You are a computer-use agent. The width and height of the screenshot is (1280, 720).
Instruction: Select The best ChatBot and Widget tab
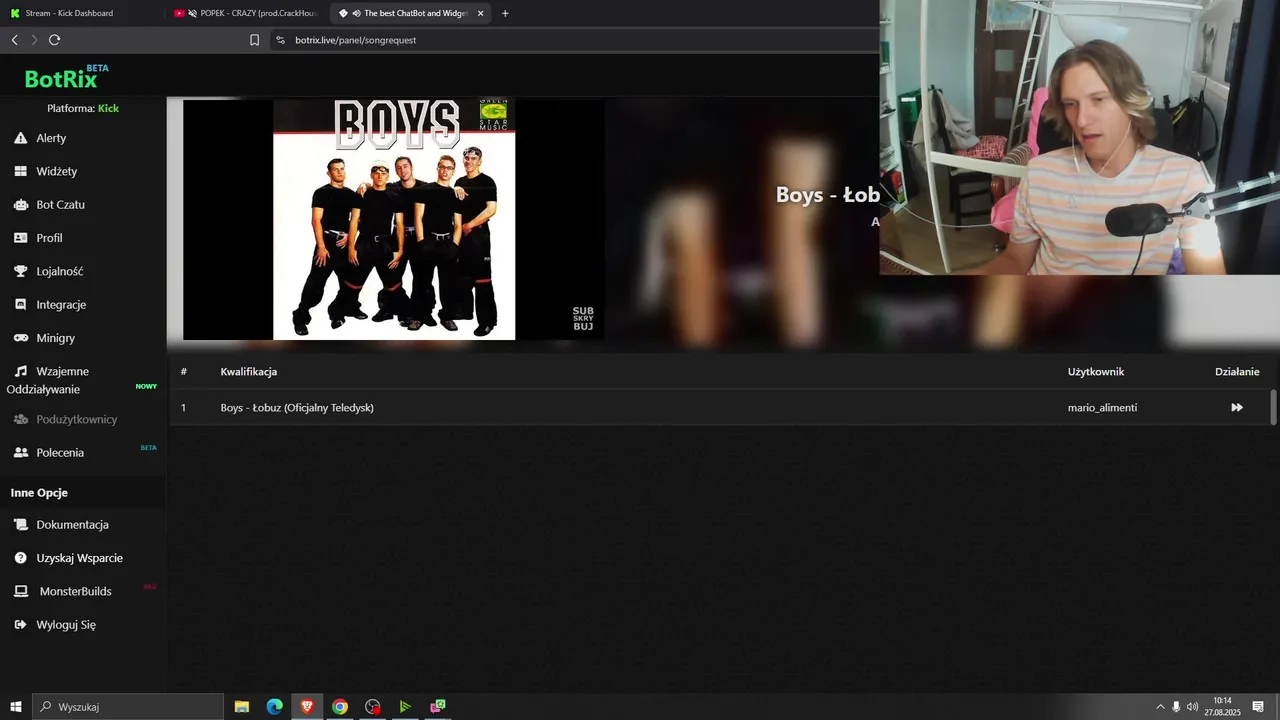point(410,13)
